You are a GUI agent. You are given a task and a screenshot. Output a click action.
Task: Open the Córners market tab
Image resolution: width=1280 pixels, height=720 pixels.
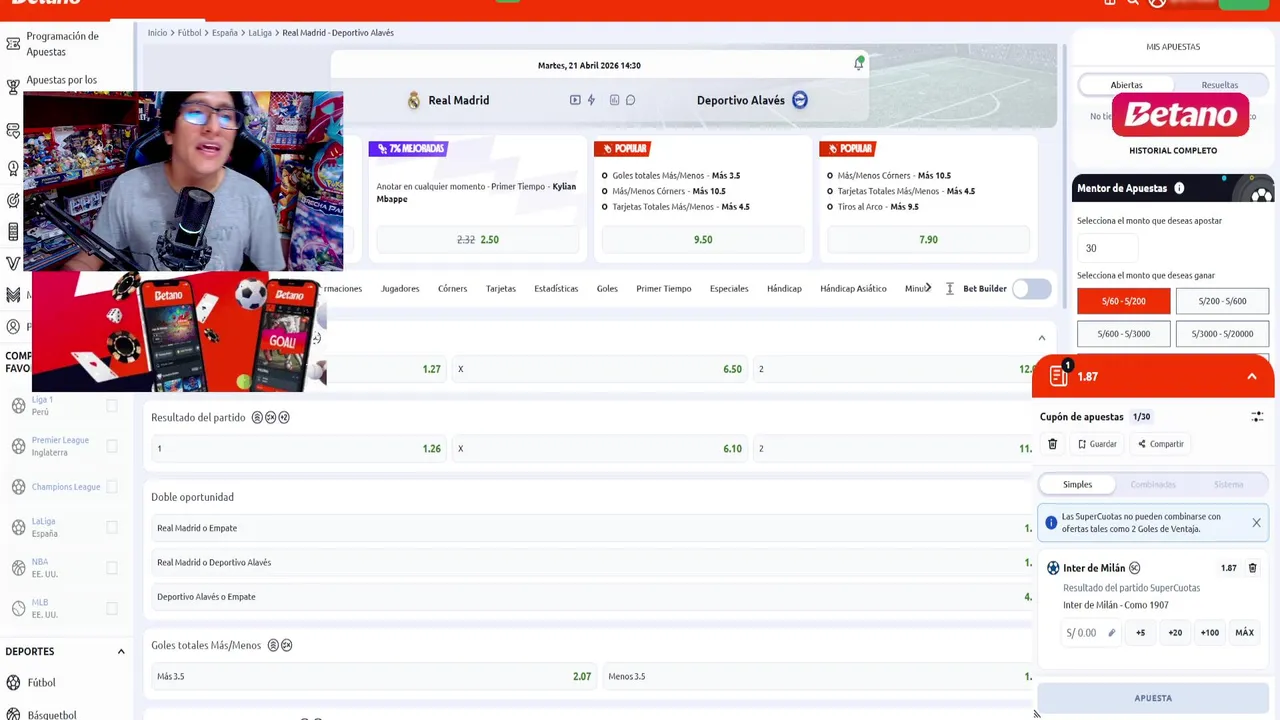click(452, 288)
